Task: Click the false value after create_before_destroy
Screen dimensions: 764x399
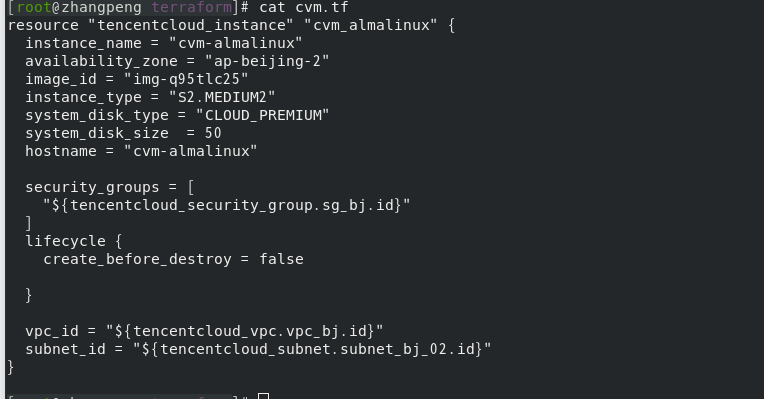Action: coord(281,259)
